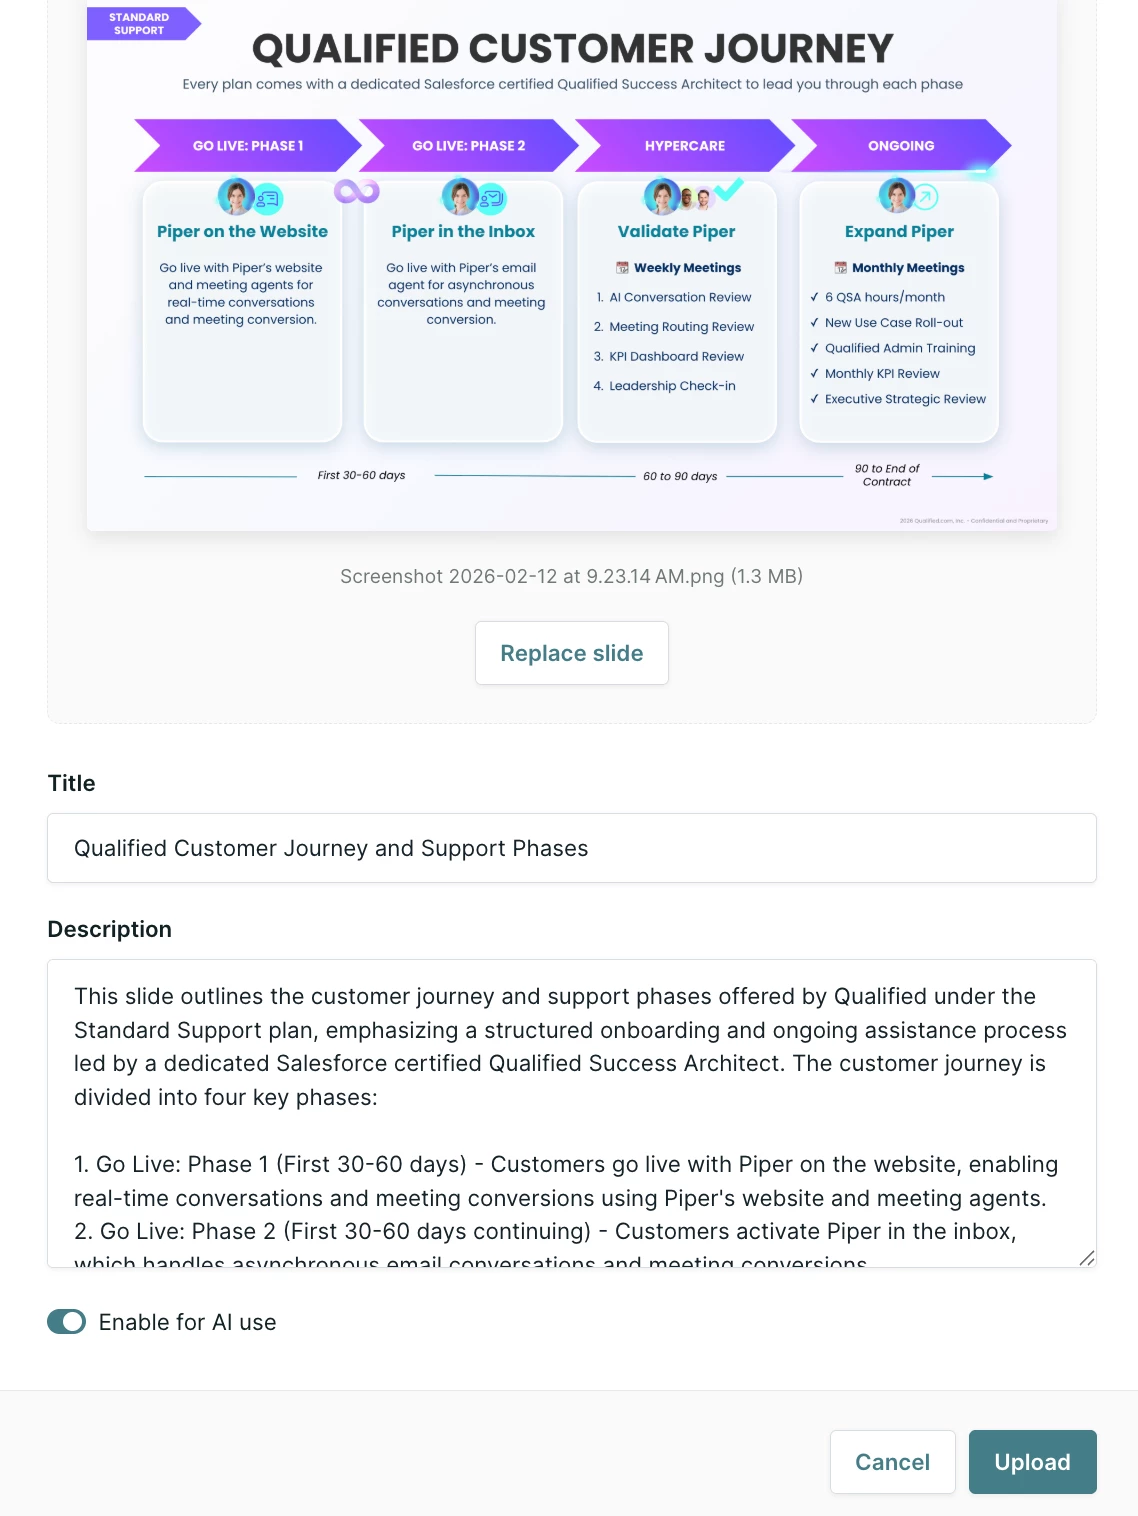Click the teal checkmark above Validate Piper
This screenshot has height=1516, width=1138.
728,187
